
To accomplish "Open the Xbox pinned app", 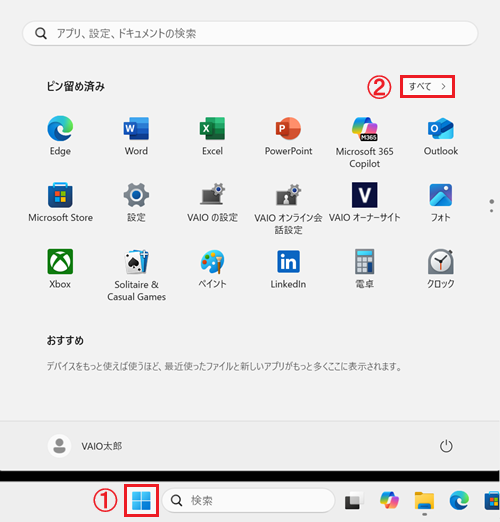I will pyautogui.click(x=60, y=269).
